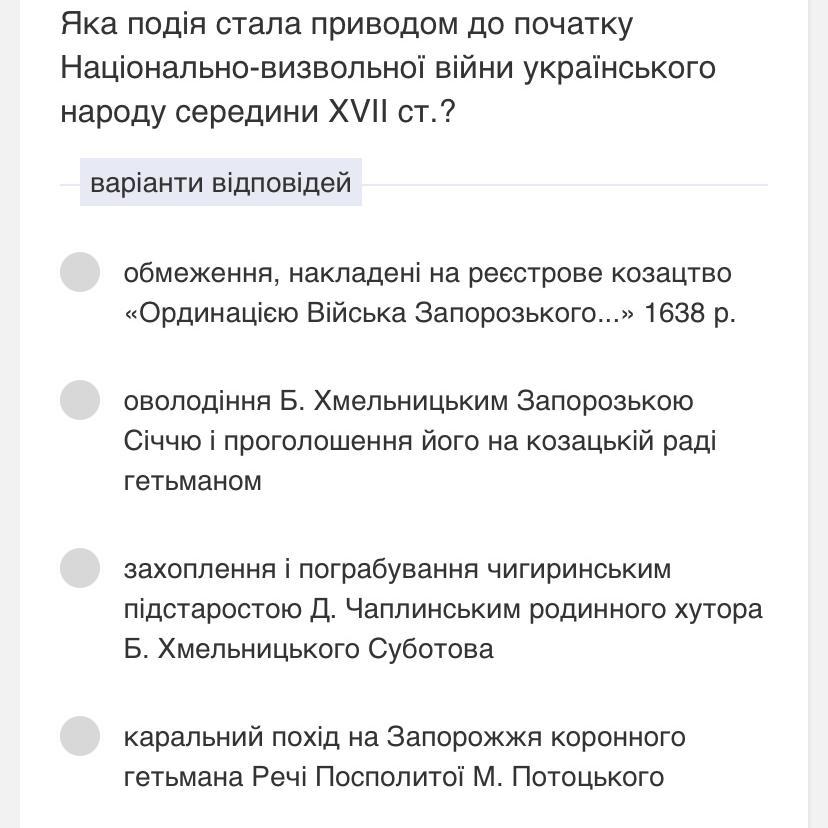Click the text 'оволодіння Б. Хмельницьким Запорозькою'
The image size is (828, 828).
[408, 401]
